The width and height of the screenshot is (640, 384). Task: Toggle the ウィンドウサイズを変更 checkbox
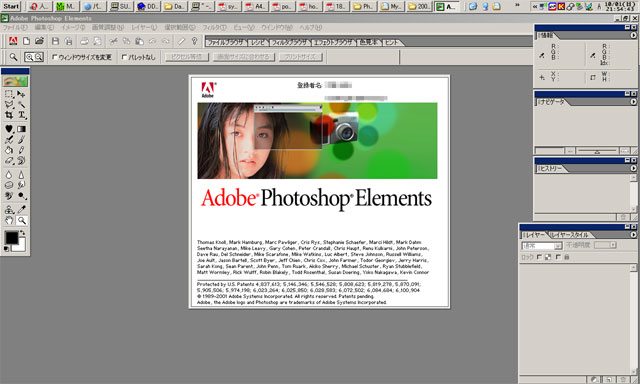point(55,58)
